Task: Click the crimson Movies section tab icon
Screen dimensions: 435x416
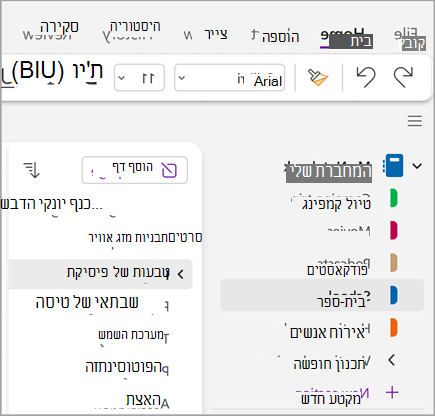Action: pyautogui.click(x=394, y=230)
